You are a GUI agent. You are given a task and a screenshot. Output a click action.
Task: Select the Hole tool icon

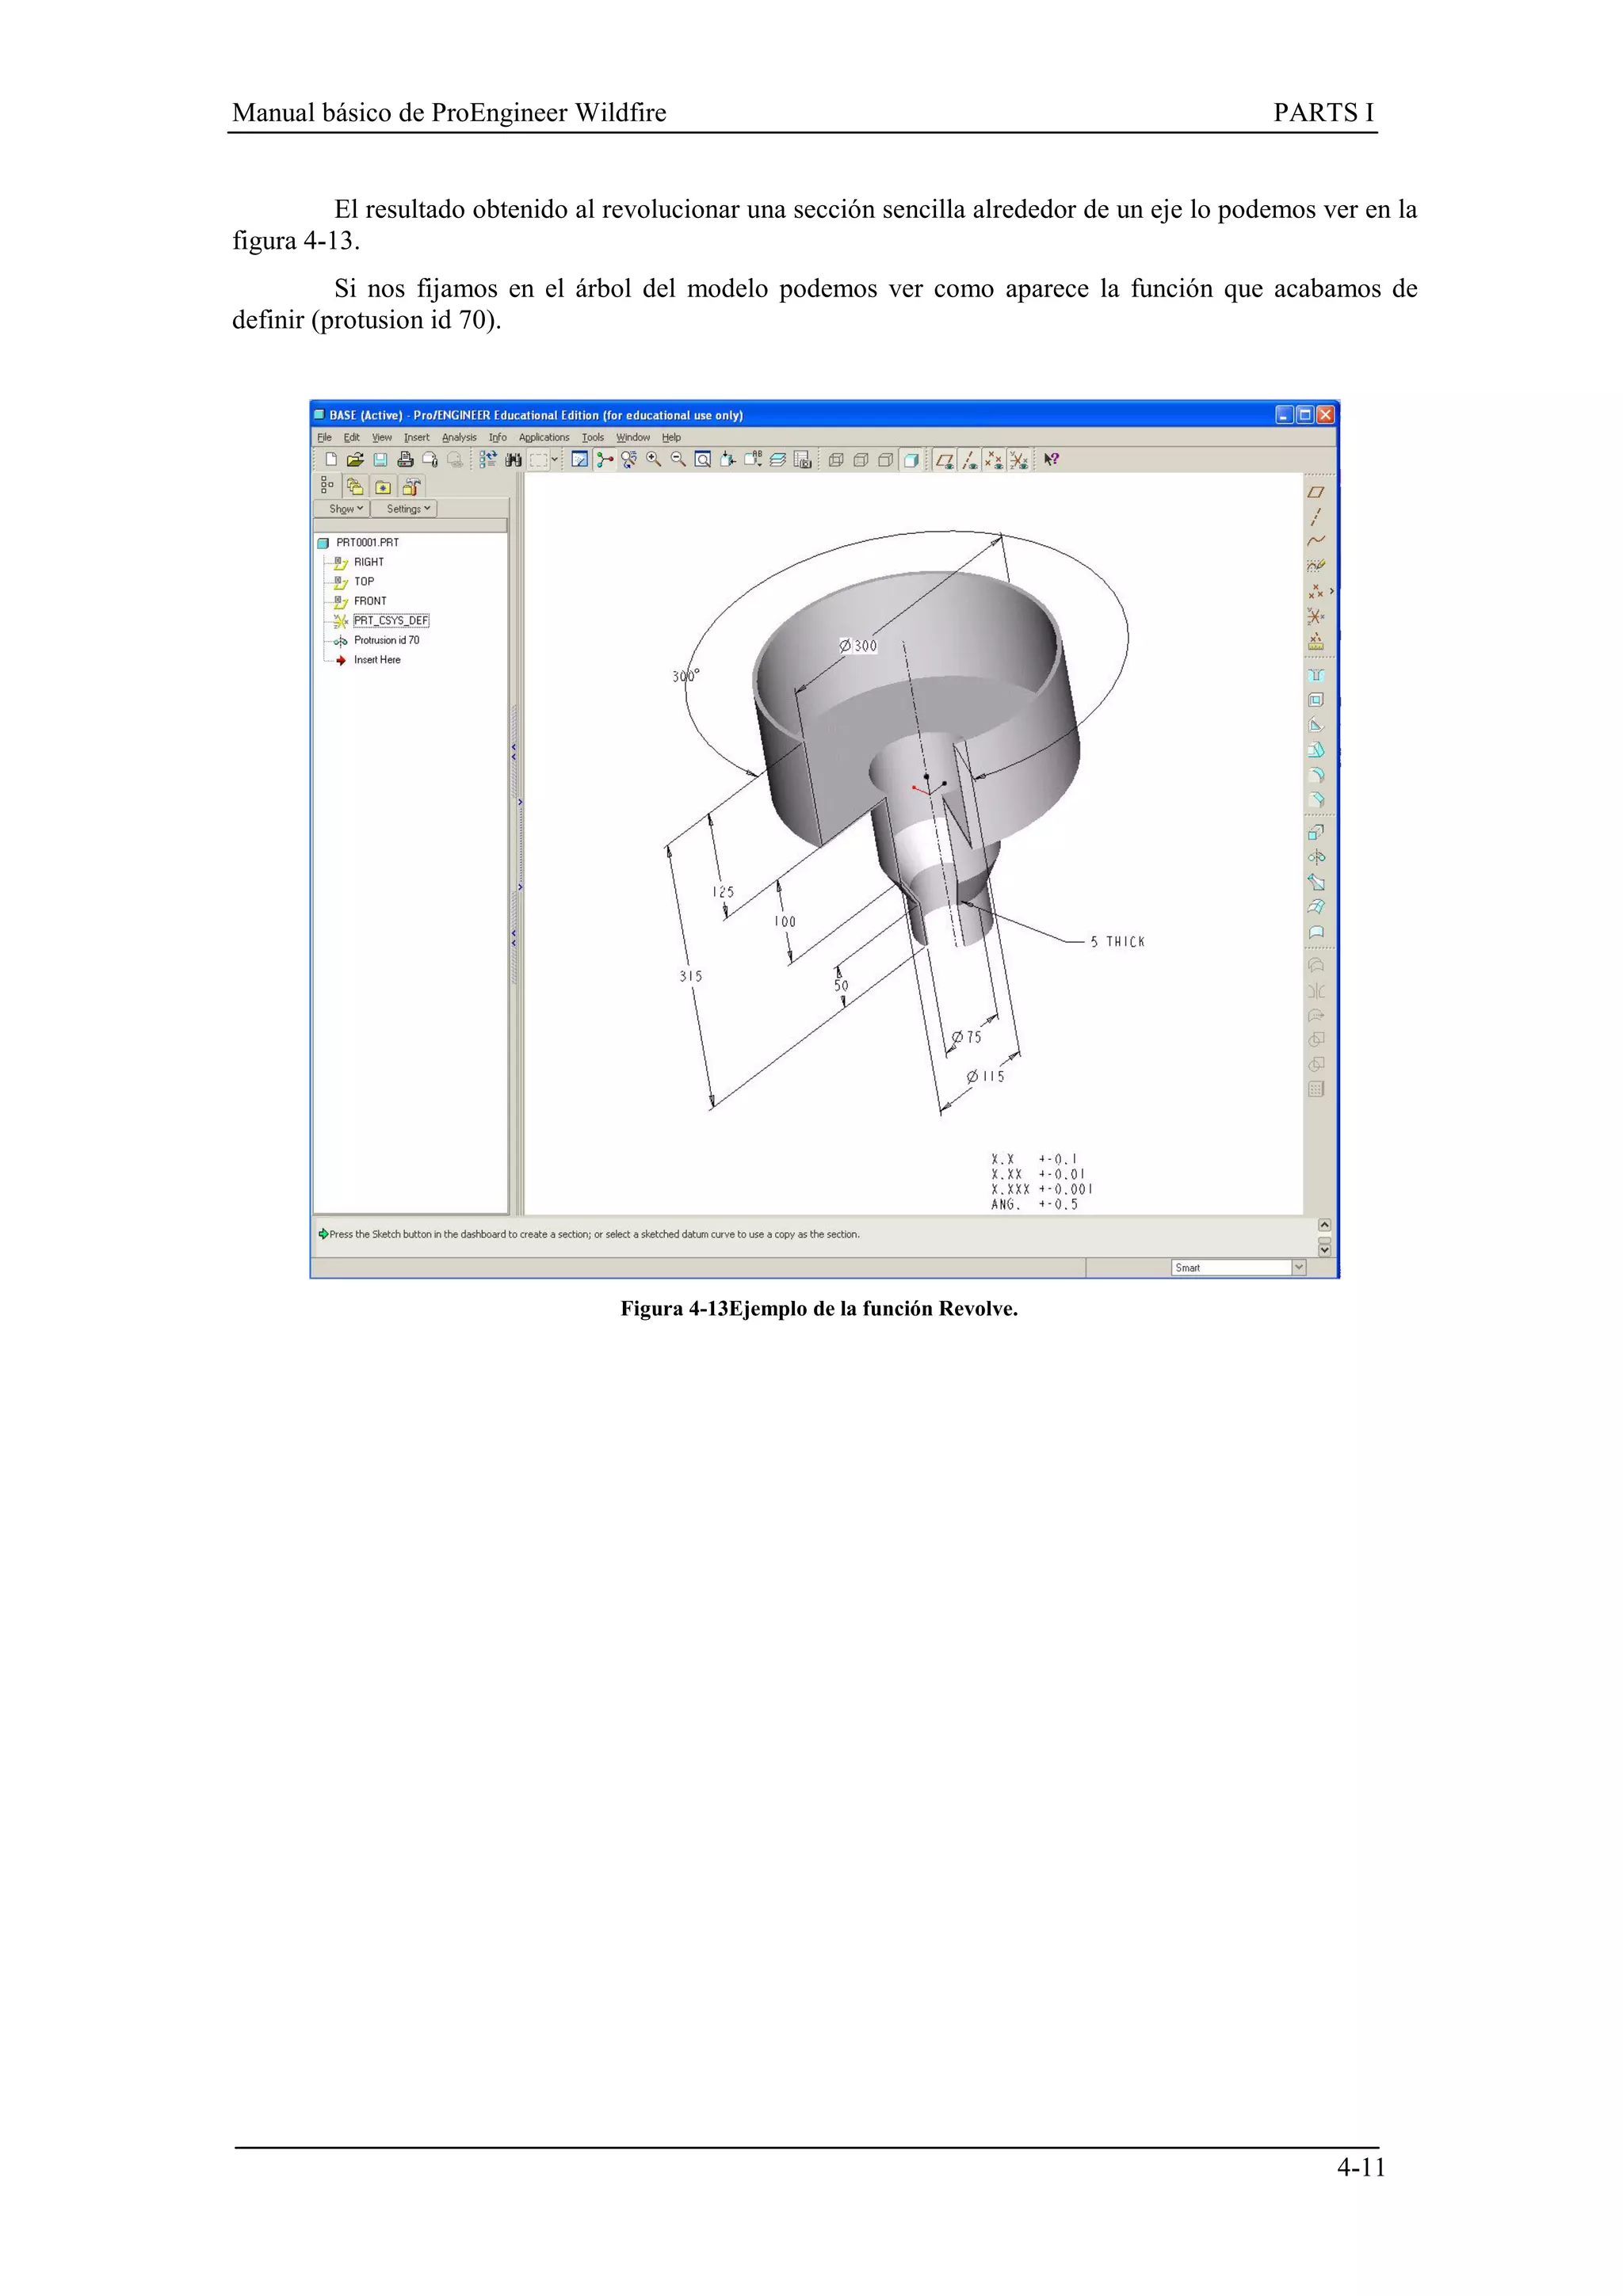click(x=1316, y=675)
